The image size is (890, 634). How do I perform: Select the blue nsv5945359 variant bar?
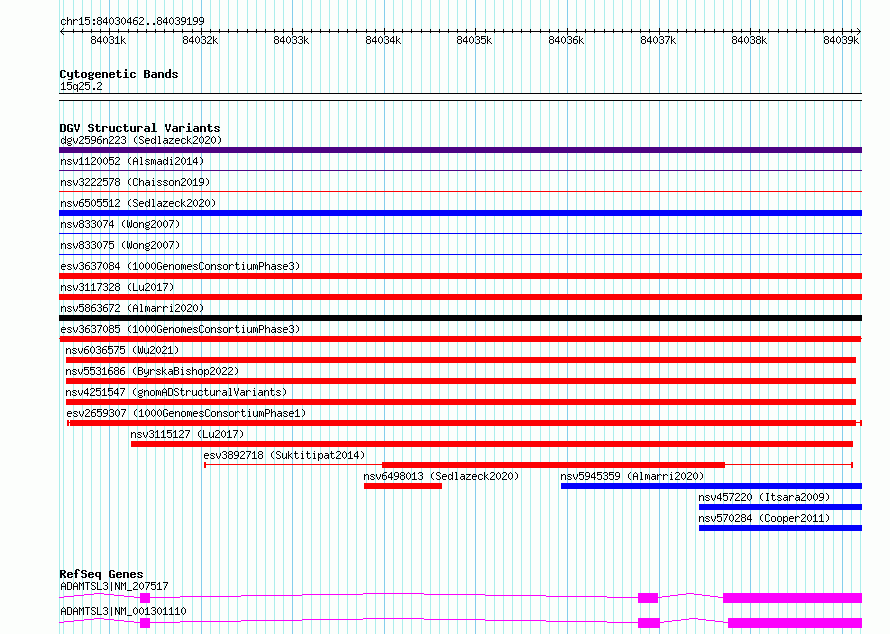coord(711,486)
